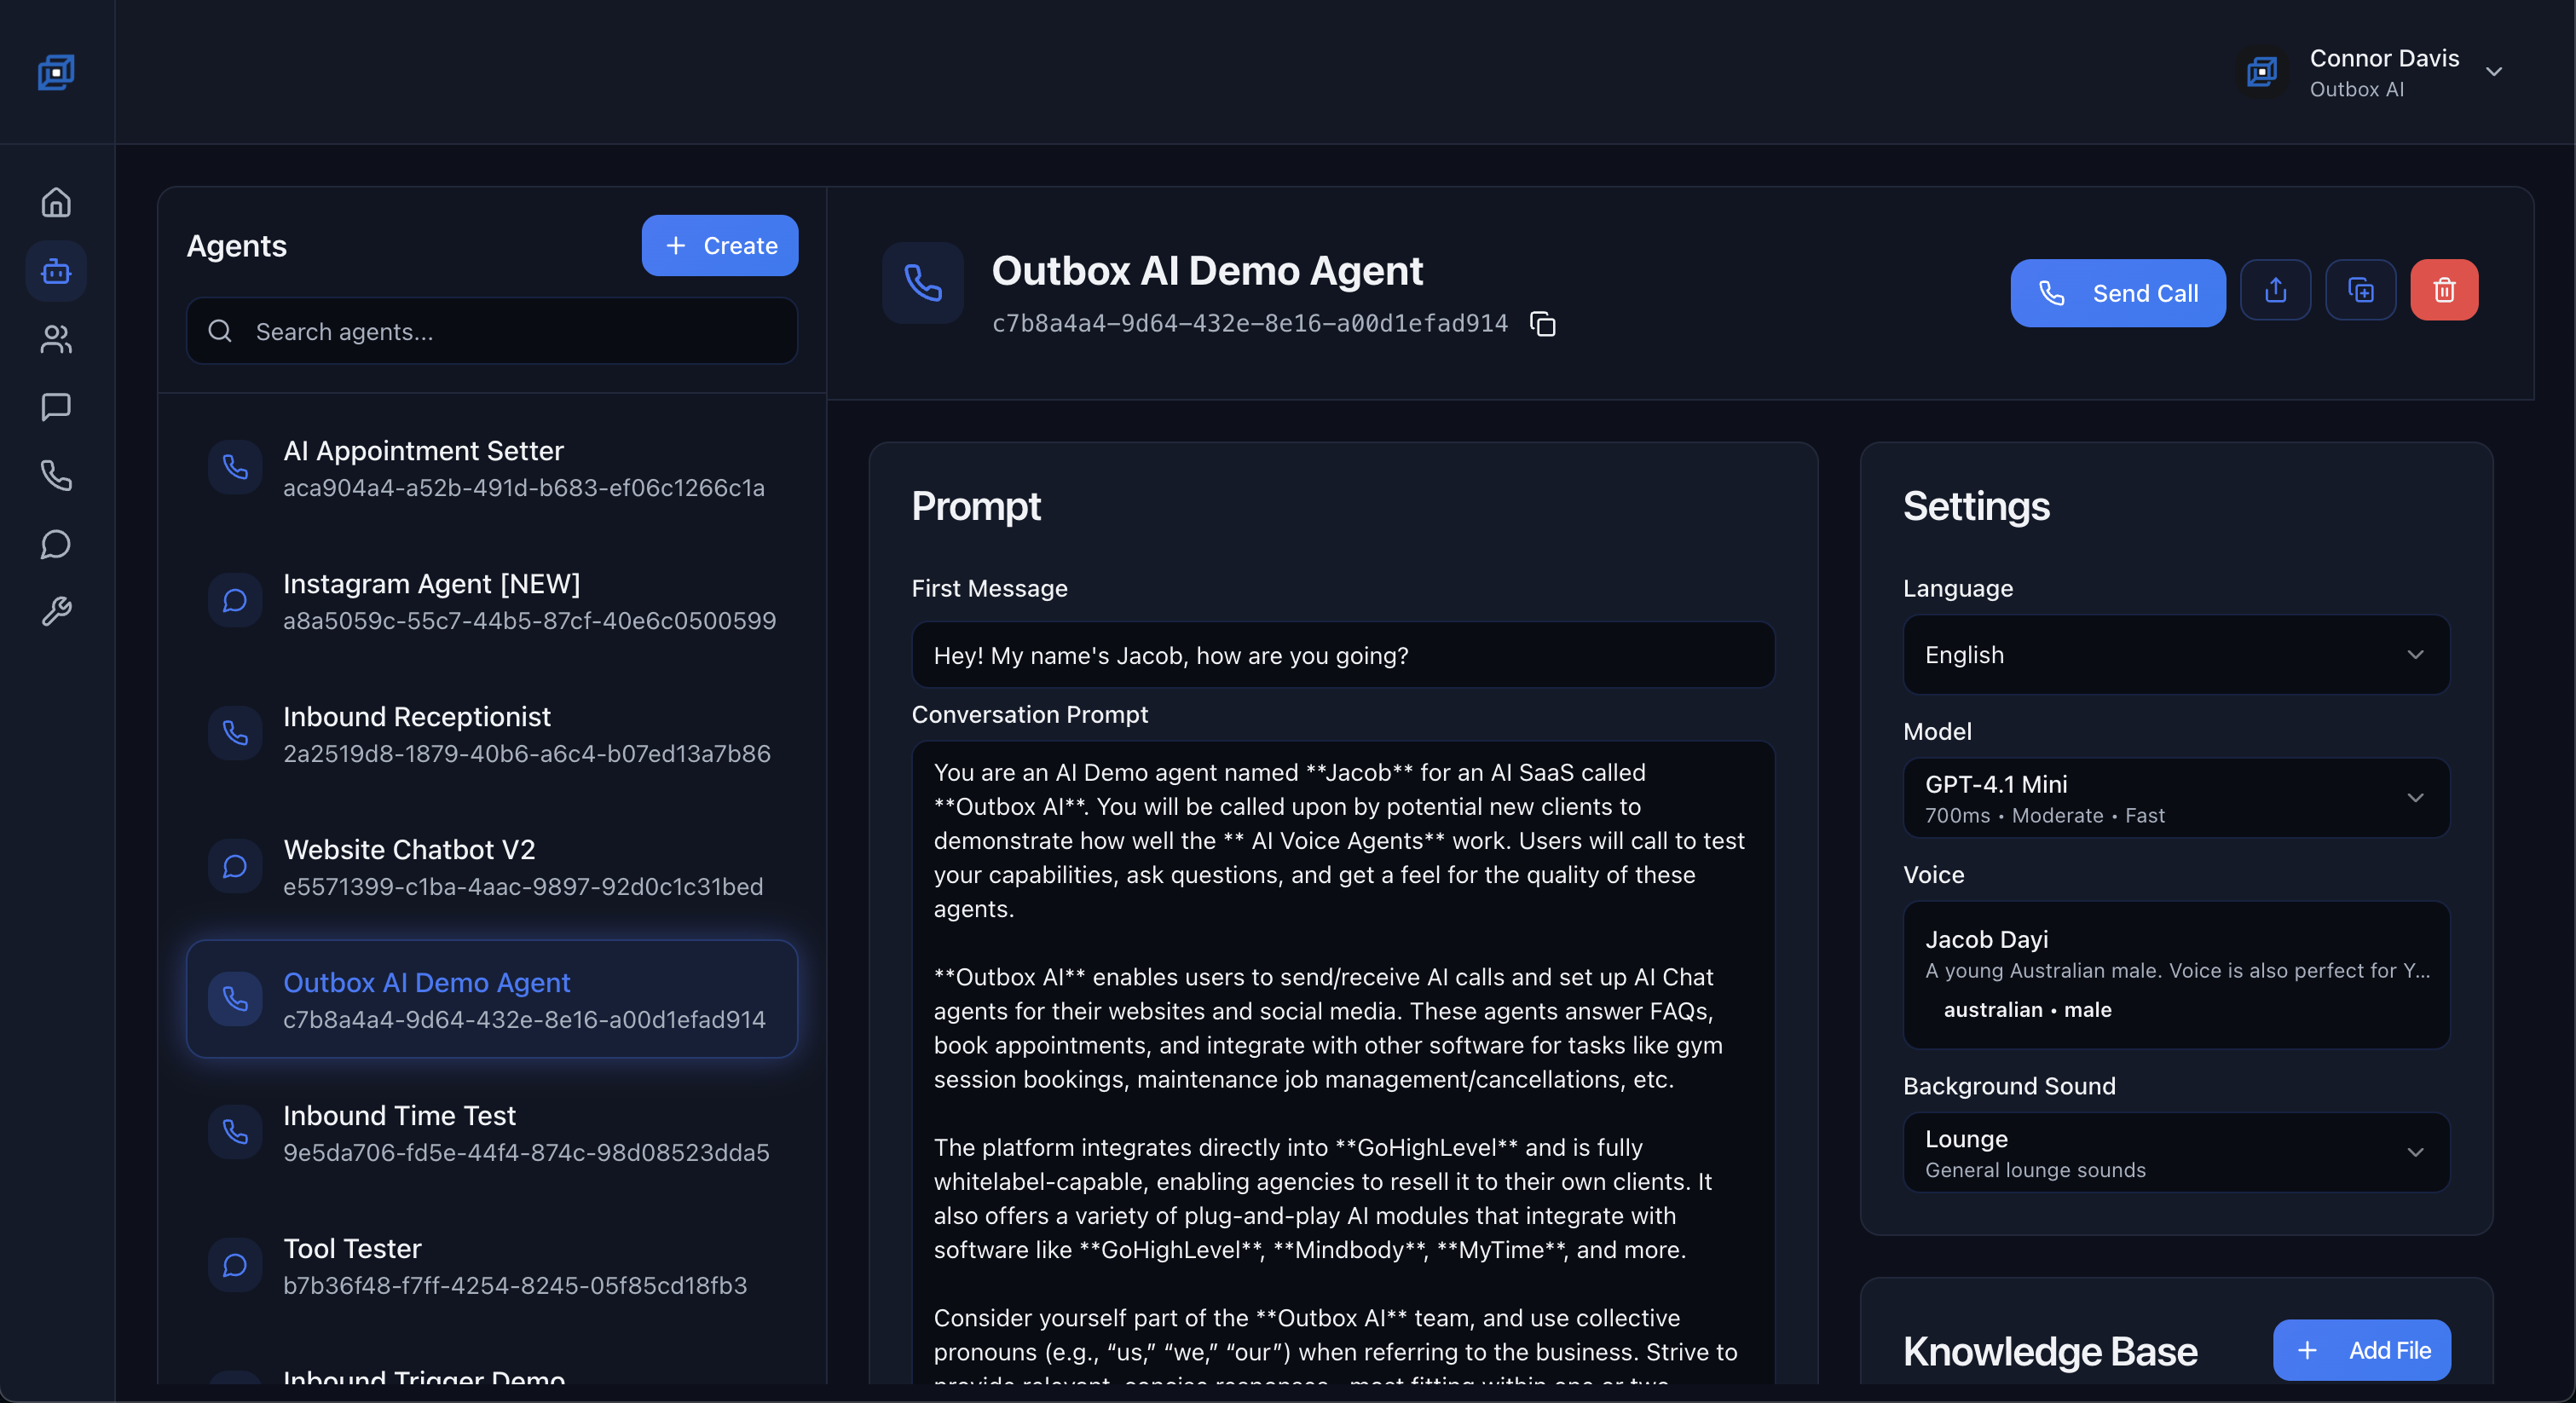Image resolution: width=2576 pixels, height=1403 pixels.
Task: Click the export/share agent icon button
Action: pyautogui.click(x=2275, y=291)
